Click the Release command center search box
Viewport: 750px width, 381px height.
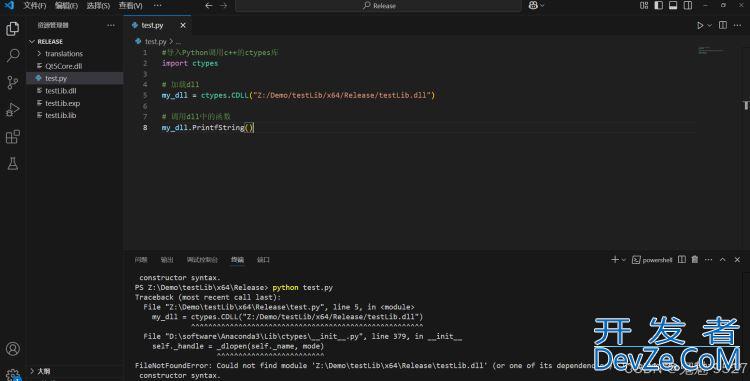(x=378, y=6)
